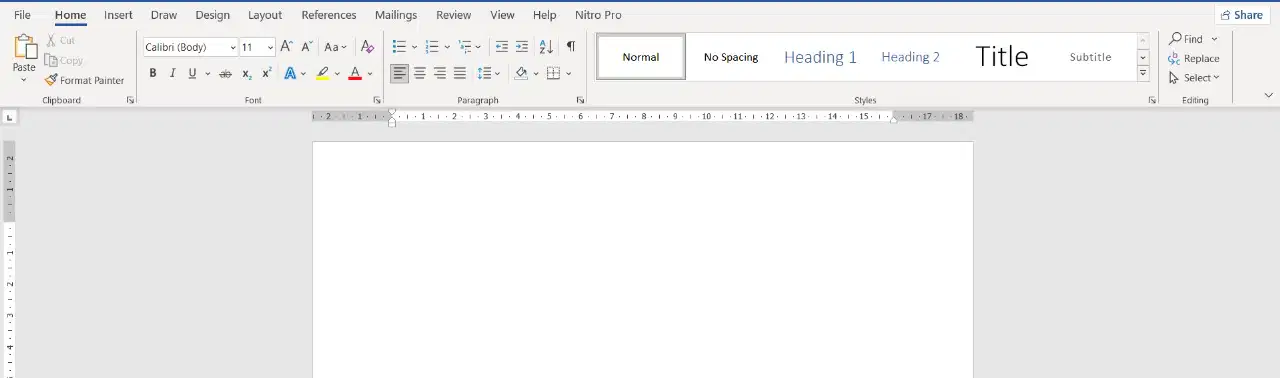The height and width of the screenshot is (378, 1280).
Task: Toggle superscript formatting
Action: (267, 73)
